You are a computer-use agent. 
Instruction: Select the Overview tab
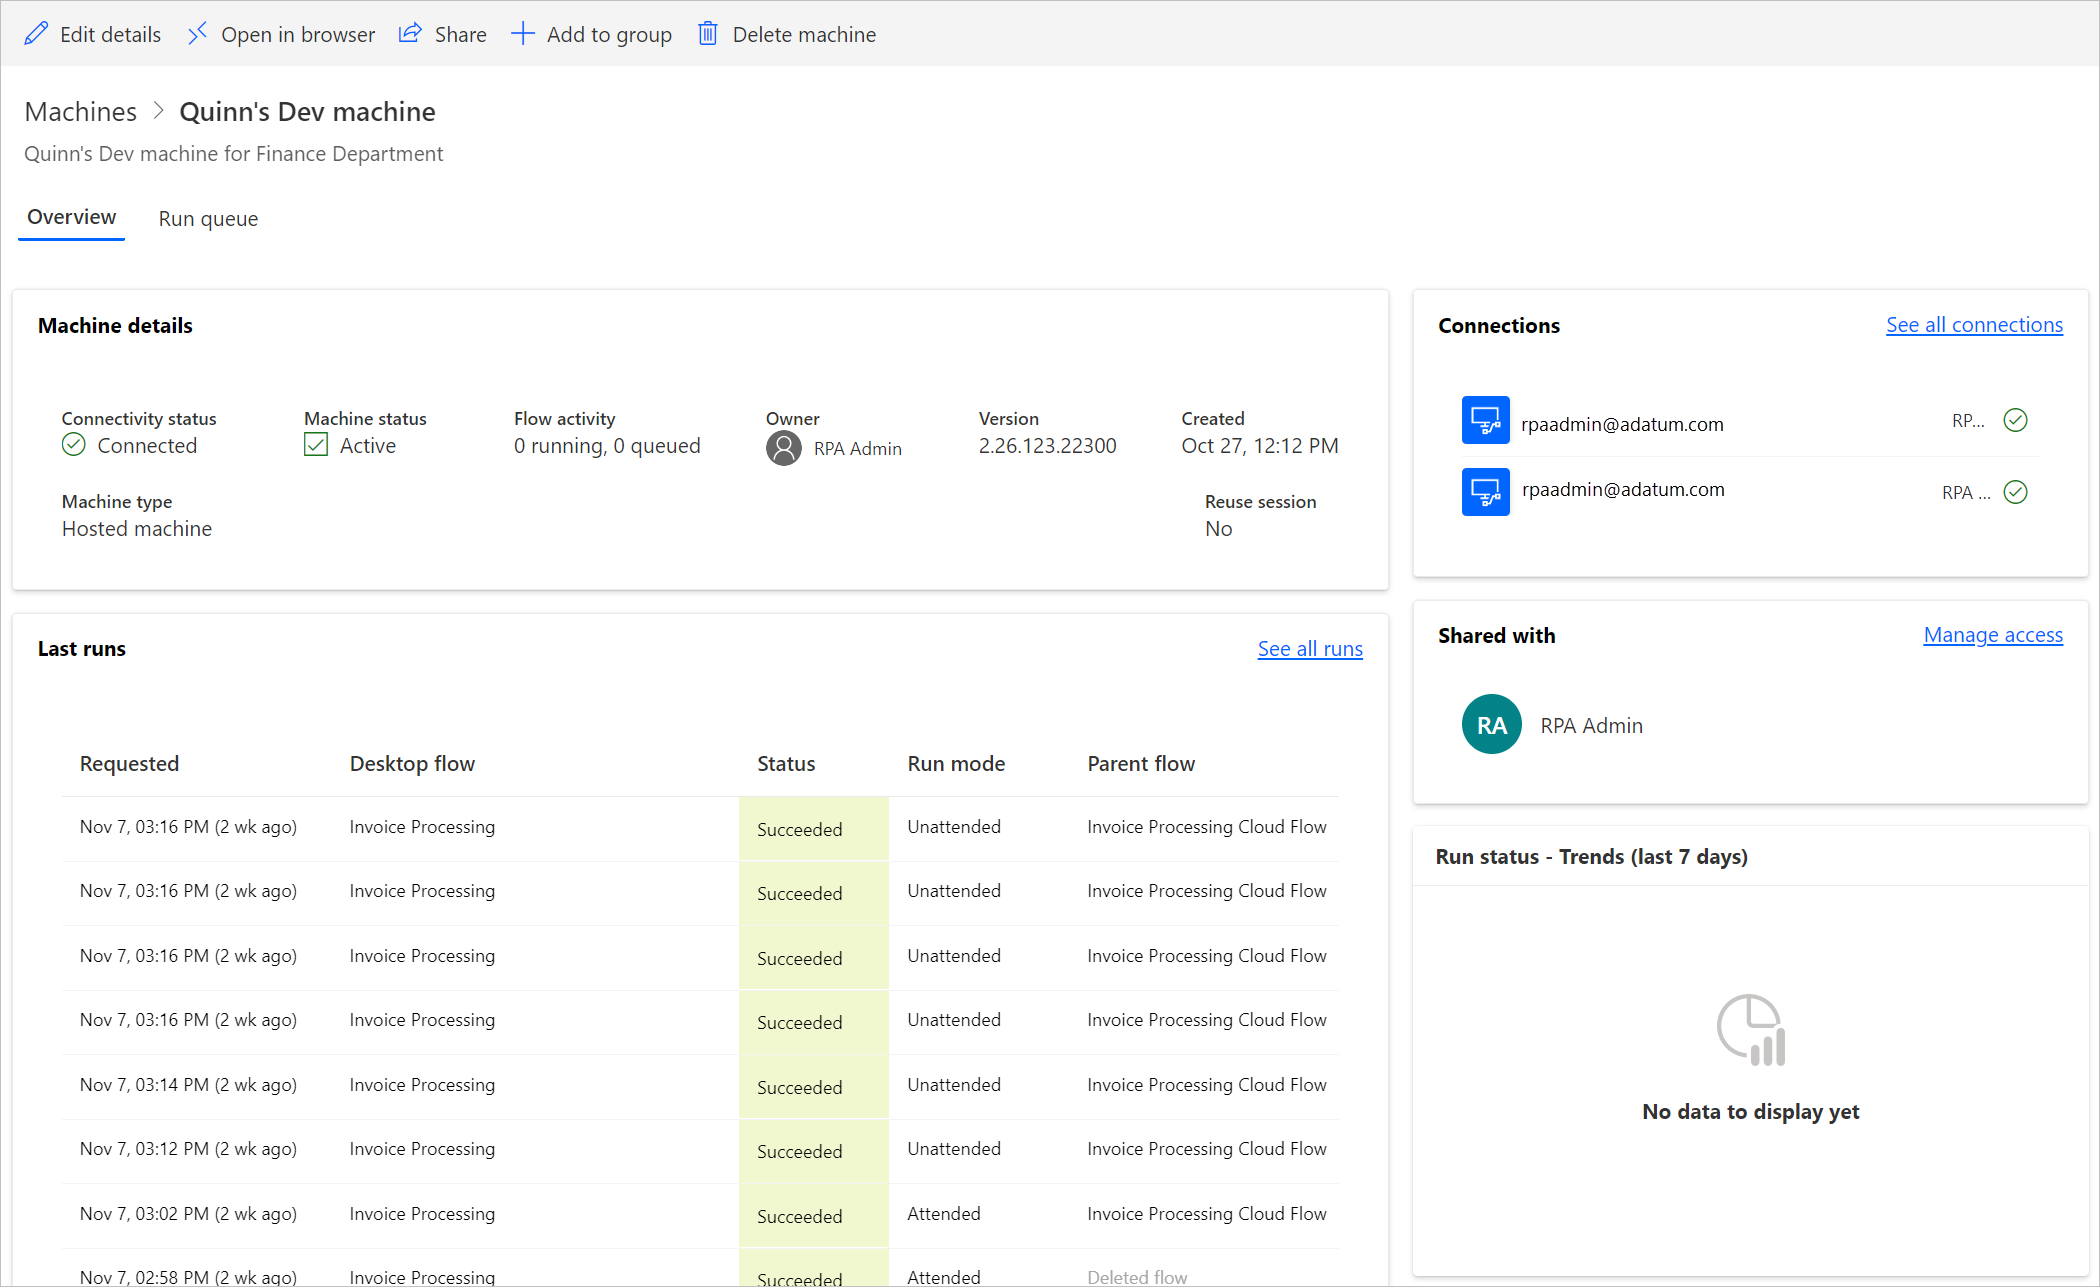(x=70, y=218)
